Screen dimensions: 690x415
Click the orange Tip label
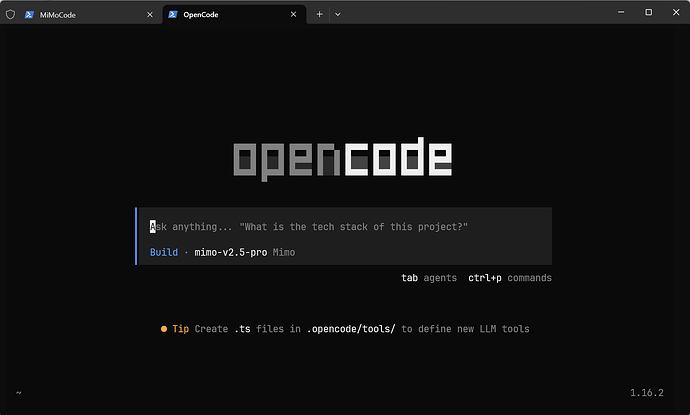pyautogui.click(x=180, y=329)
